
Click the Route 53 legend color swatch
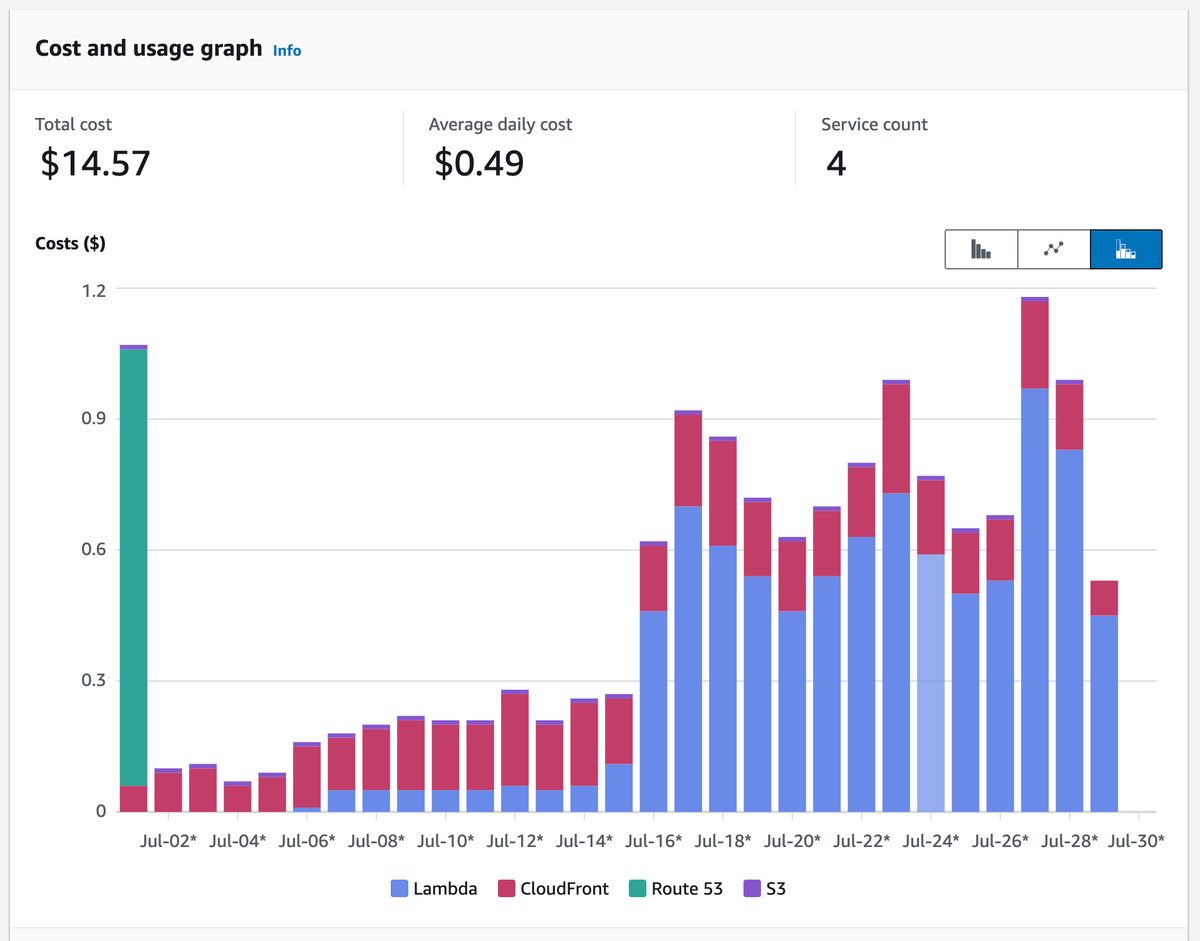(x=636, y=888)
